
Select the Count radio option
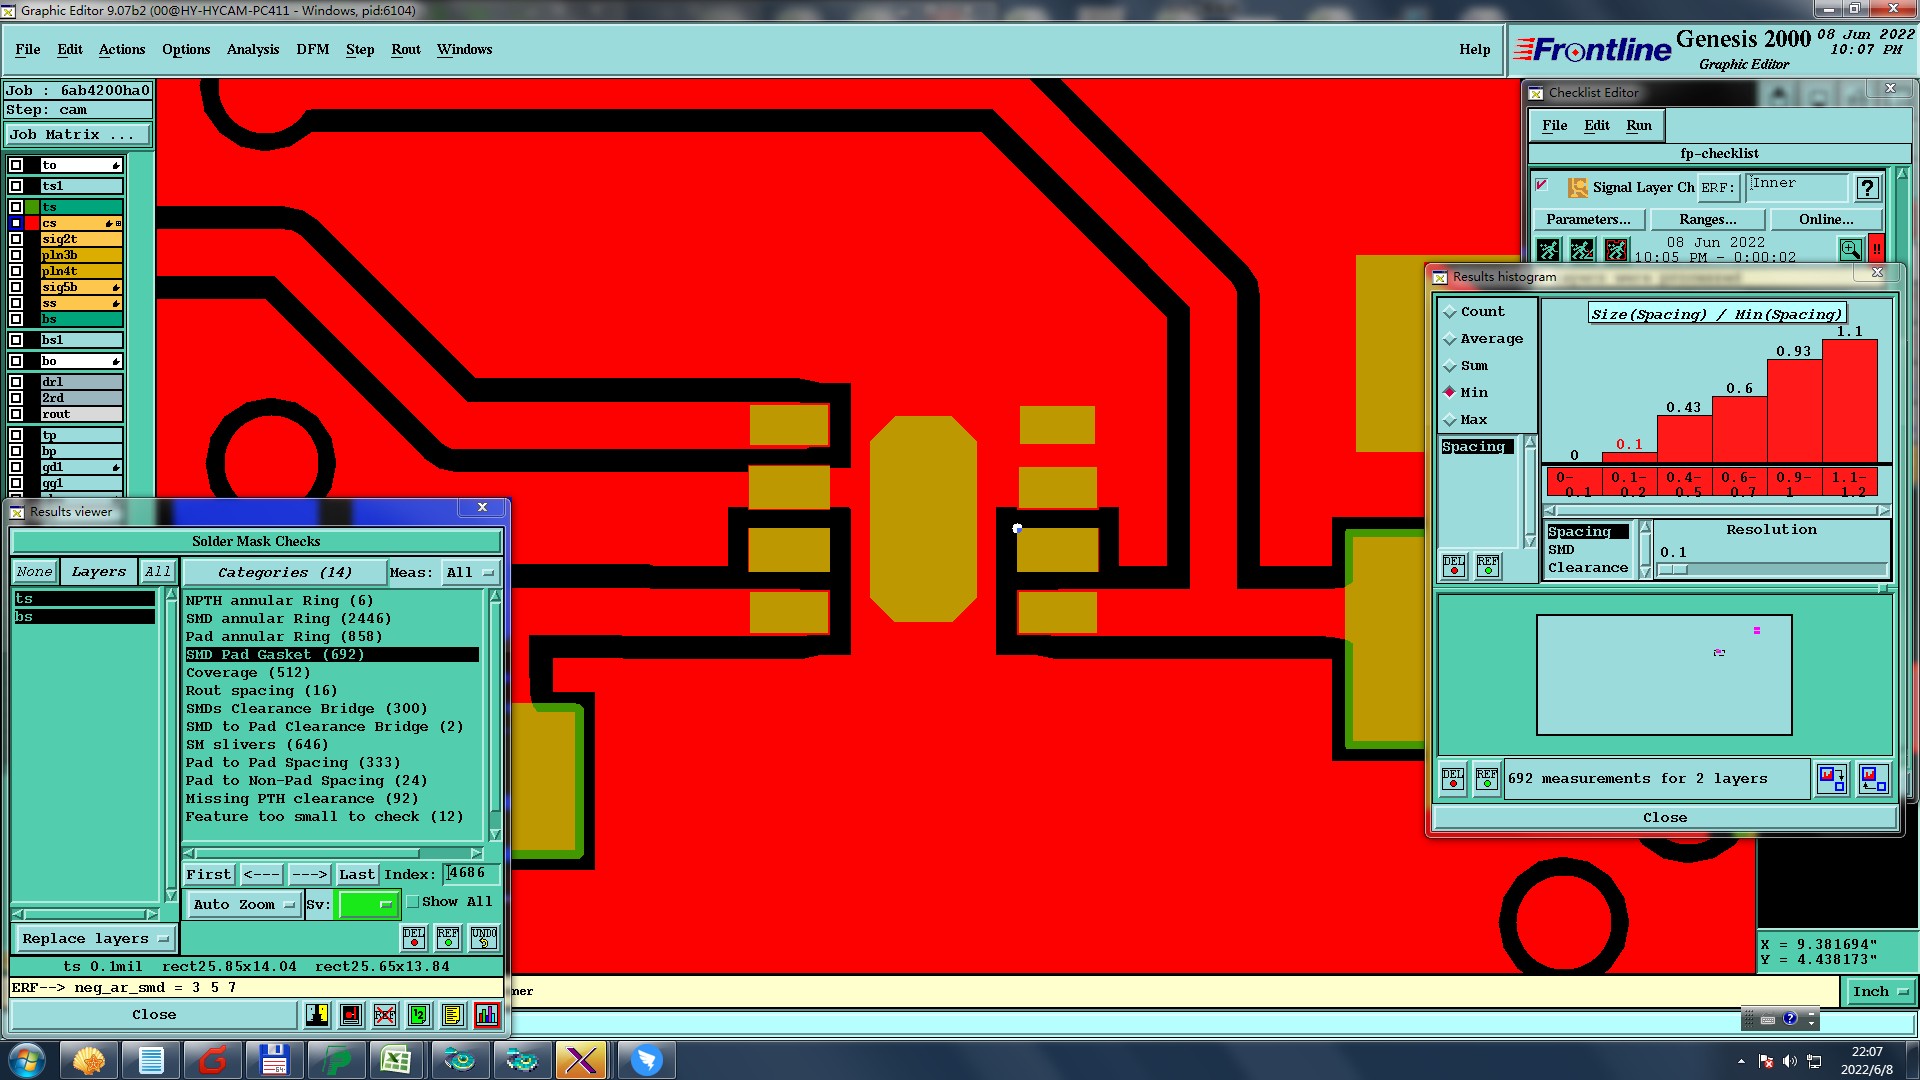pyautogui.click(x=1450, y=312)
